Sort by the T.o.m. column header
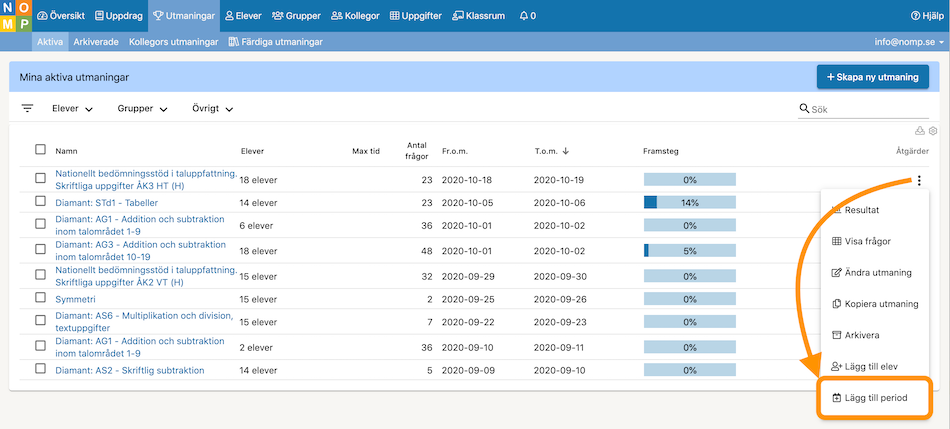Screen dimensions: 950x429 point(551,151)
